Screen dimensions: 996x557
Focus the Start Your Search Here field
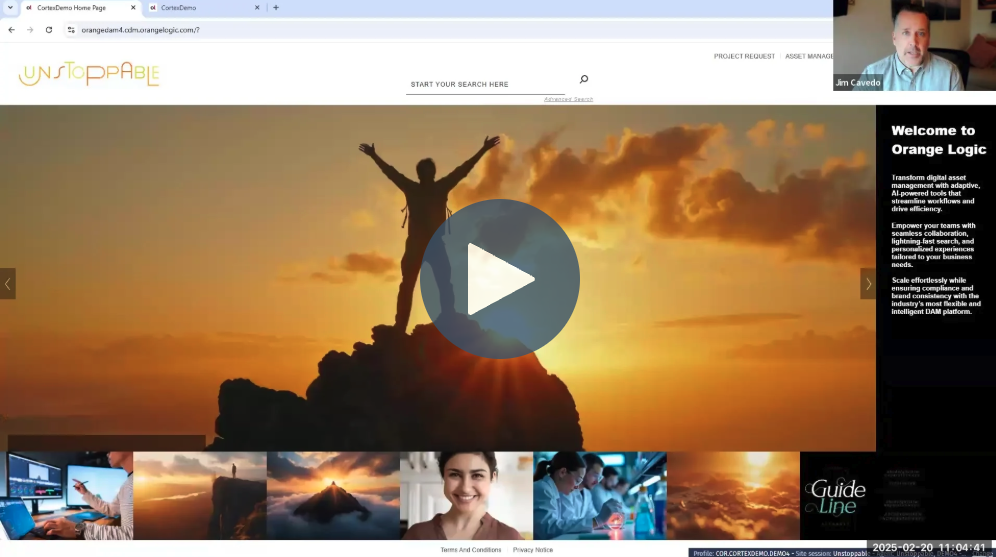[485, 85]
